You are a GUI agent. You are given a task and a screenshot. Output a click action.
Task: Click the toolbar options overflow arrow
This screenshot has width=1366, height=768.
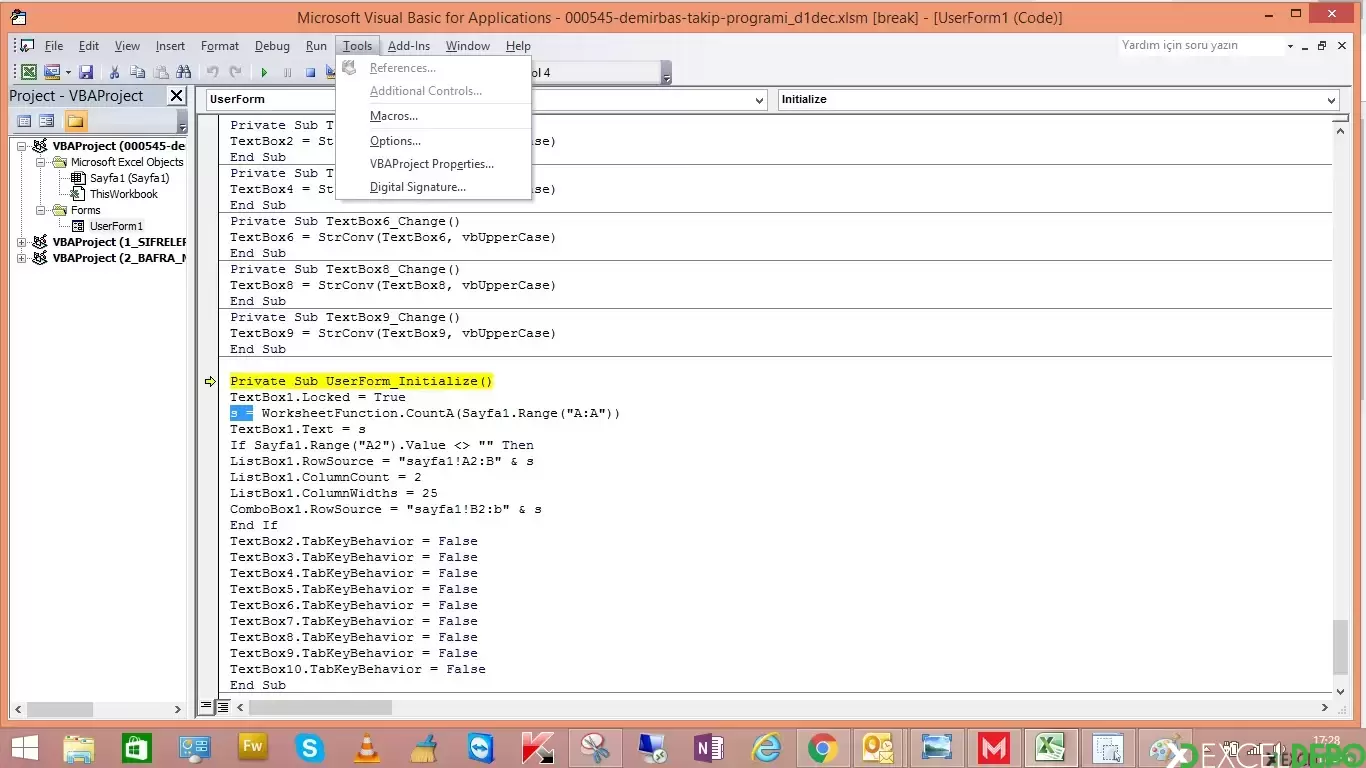click(667, 73)
